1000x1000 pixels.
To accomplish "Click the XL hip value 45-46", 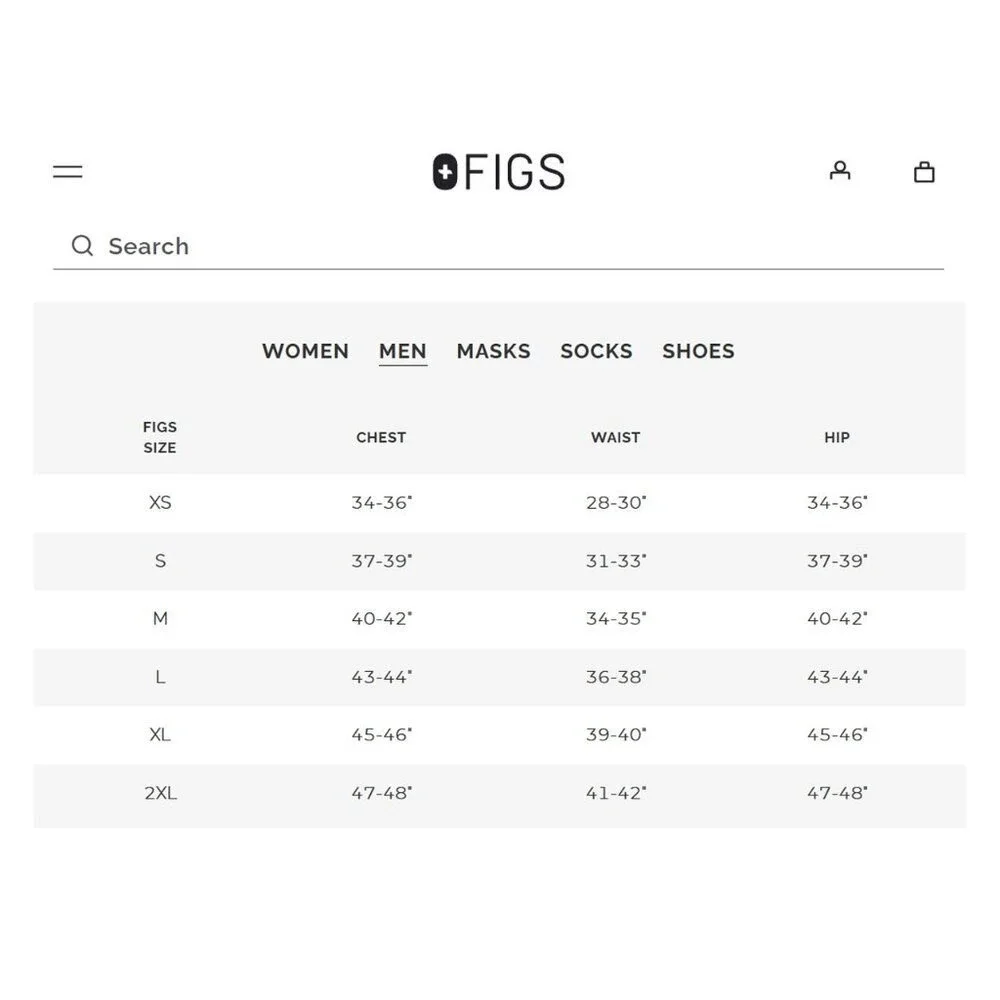I will (837, 735).
